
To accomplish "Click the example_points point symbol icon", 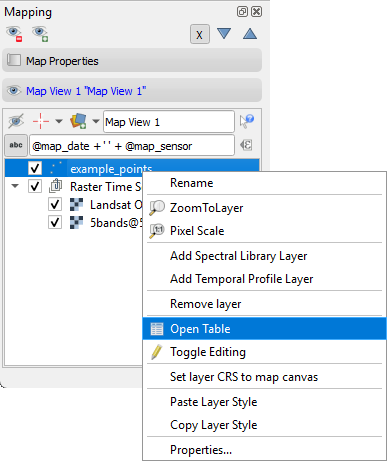I will click(x=56, y=168).
